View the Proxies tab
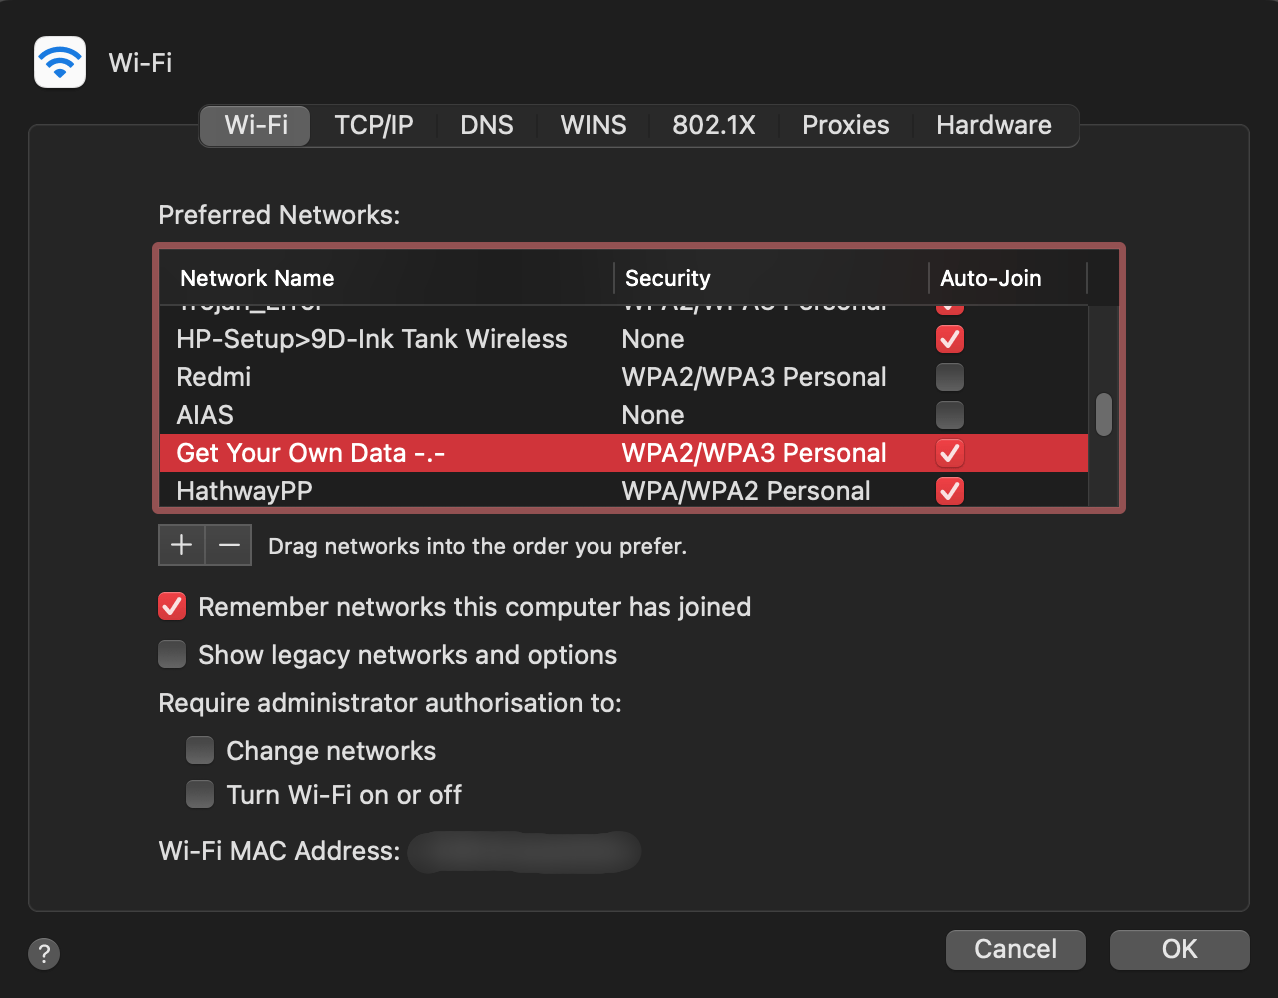This screenshot has height=998, width=1278. click(844, 125)
